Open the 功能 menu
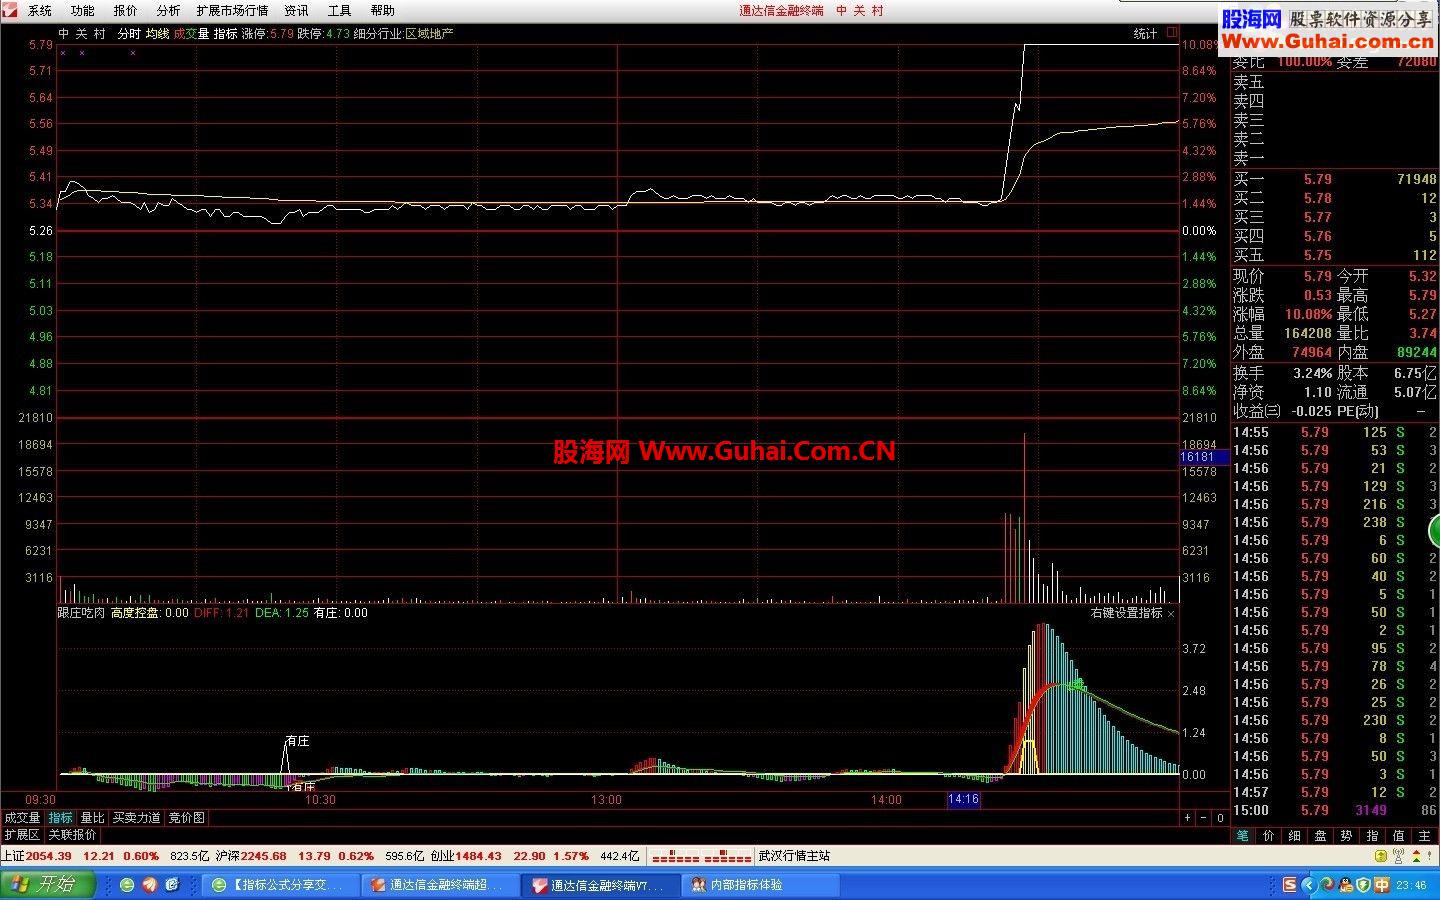This screenshot has height=900, width=1440. pos(83,11)
